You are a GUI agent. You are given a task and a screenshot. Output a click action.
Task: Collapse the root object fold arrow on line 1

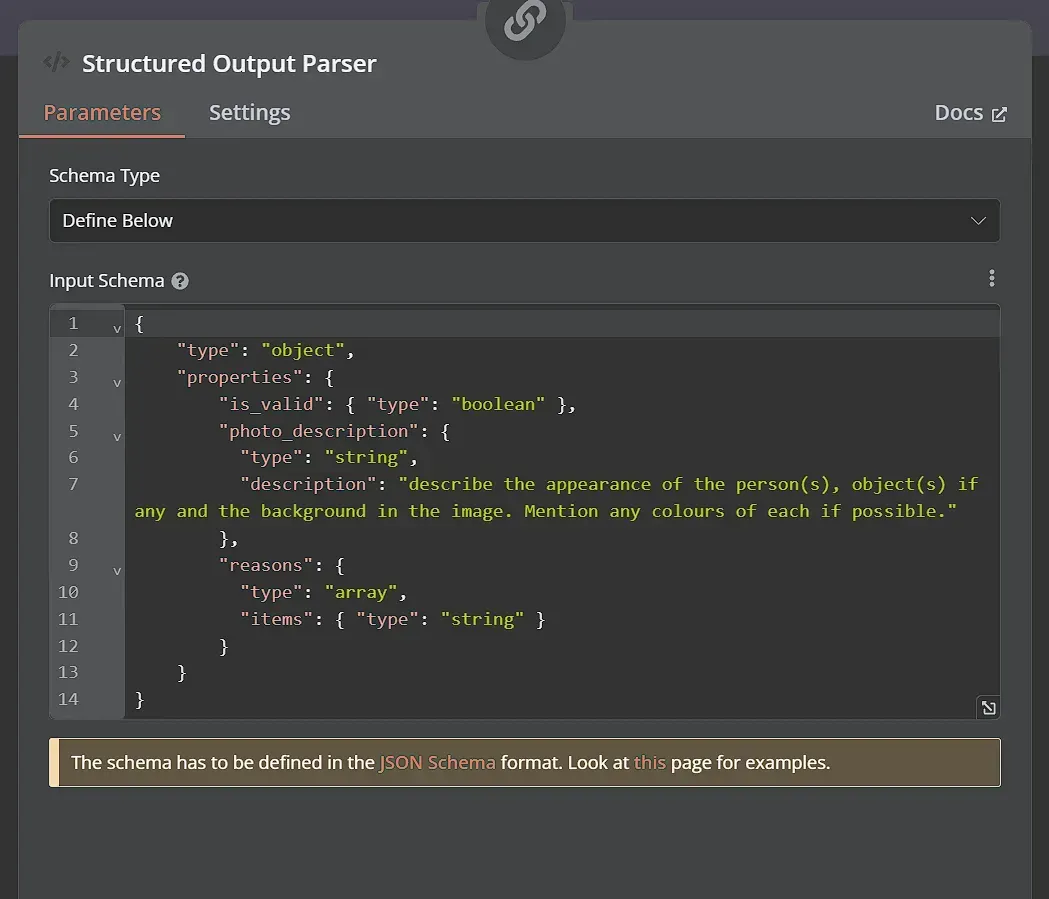coord(117,329)
